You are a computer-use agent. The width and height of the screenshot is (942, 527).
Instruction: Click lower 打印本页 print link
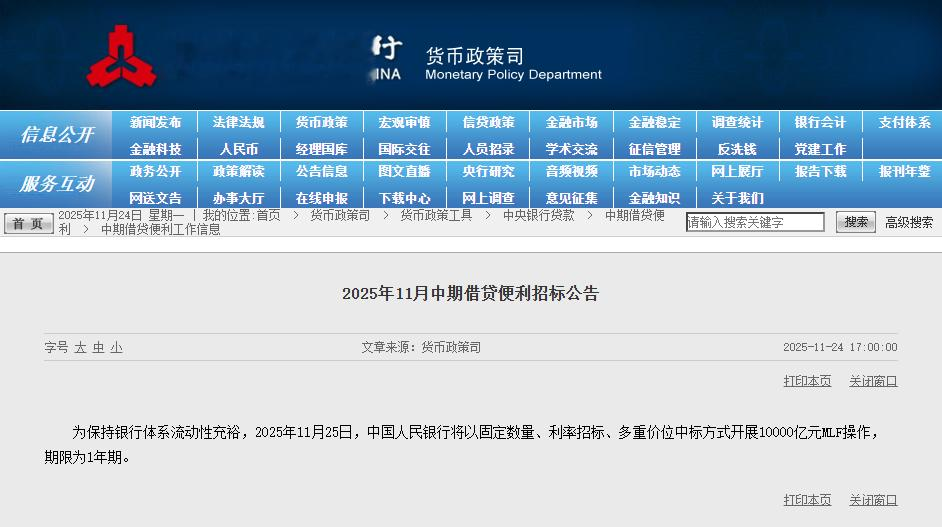807,500
